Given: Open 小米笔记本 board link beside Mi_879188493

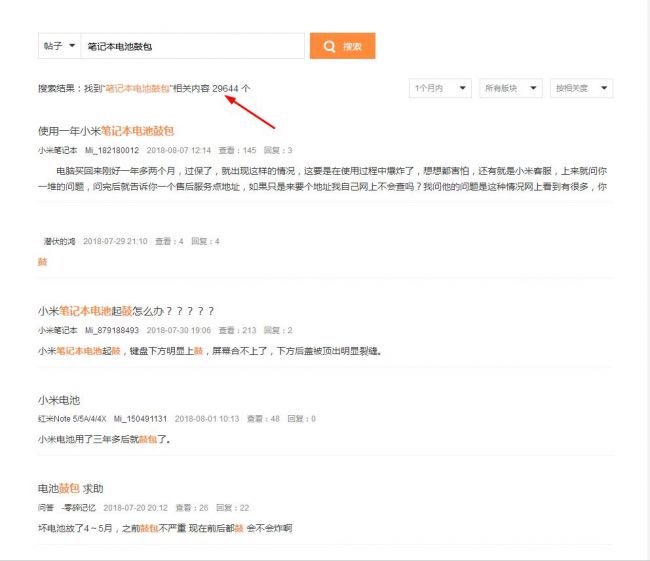Looking at the screenshot, I should coord(58,330).
